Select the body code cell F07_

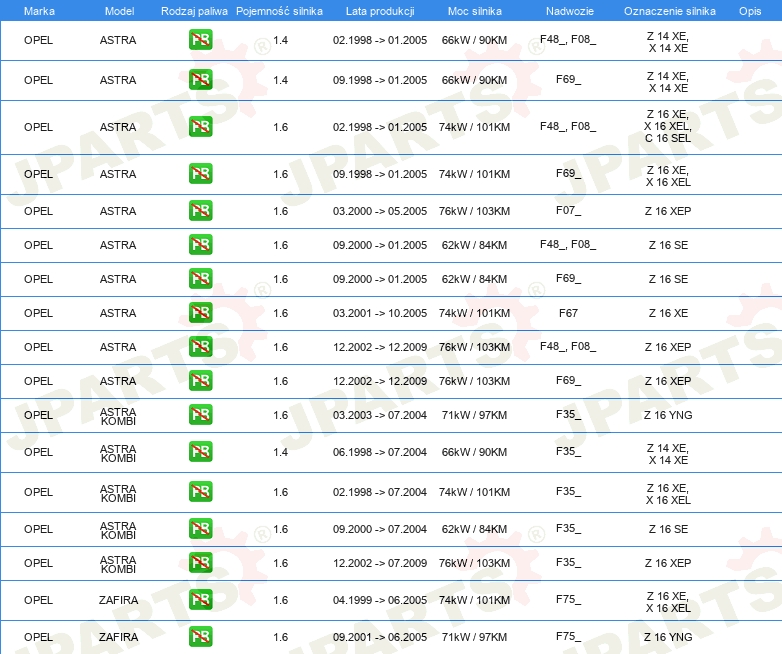568,211
